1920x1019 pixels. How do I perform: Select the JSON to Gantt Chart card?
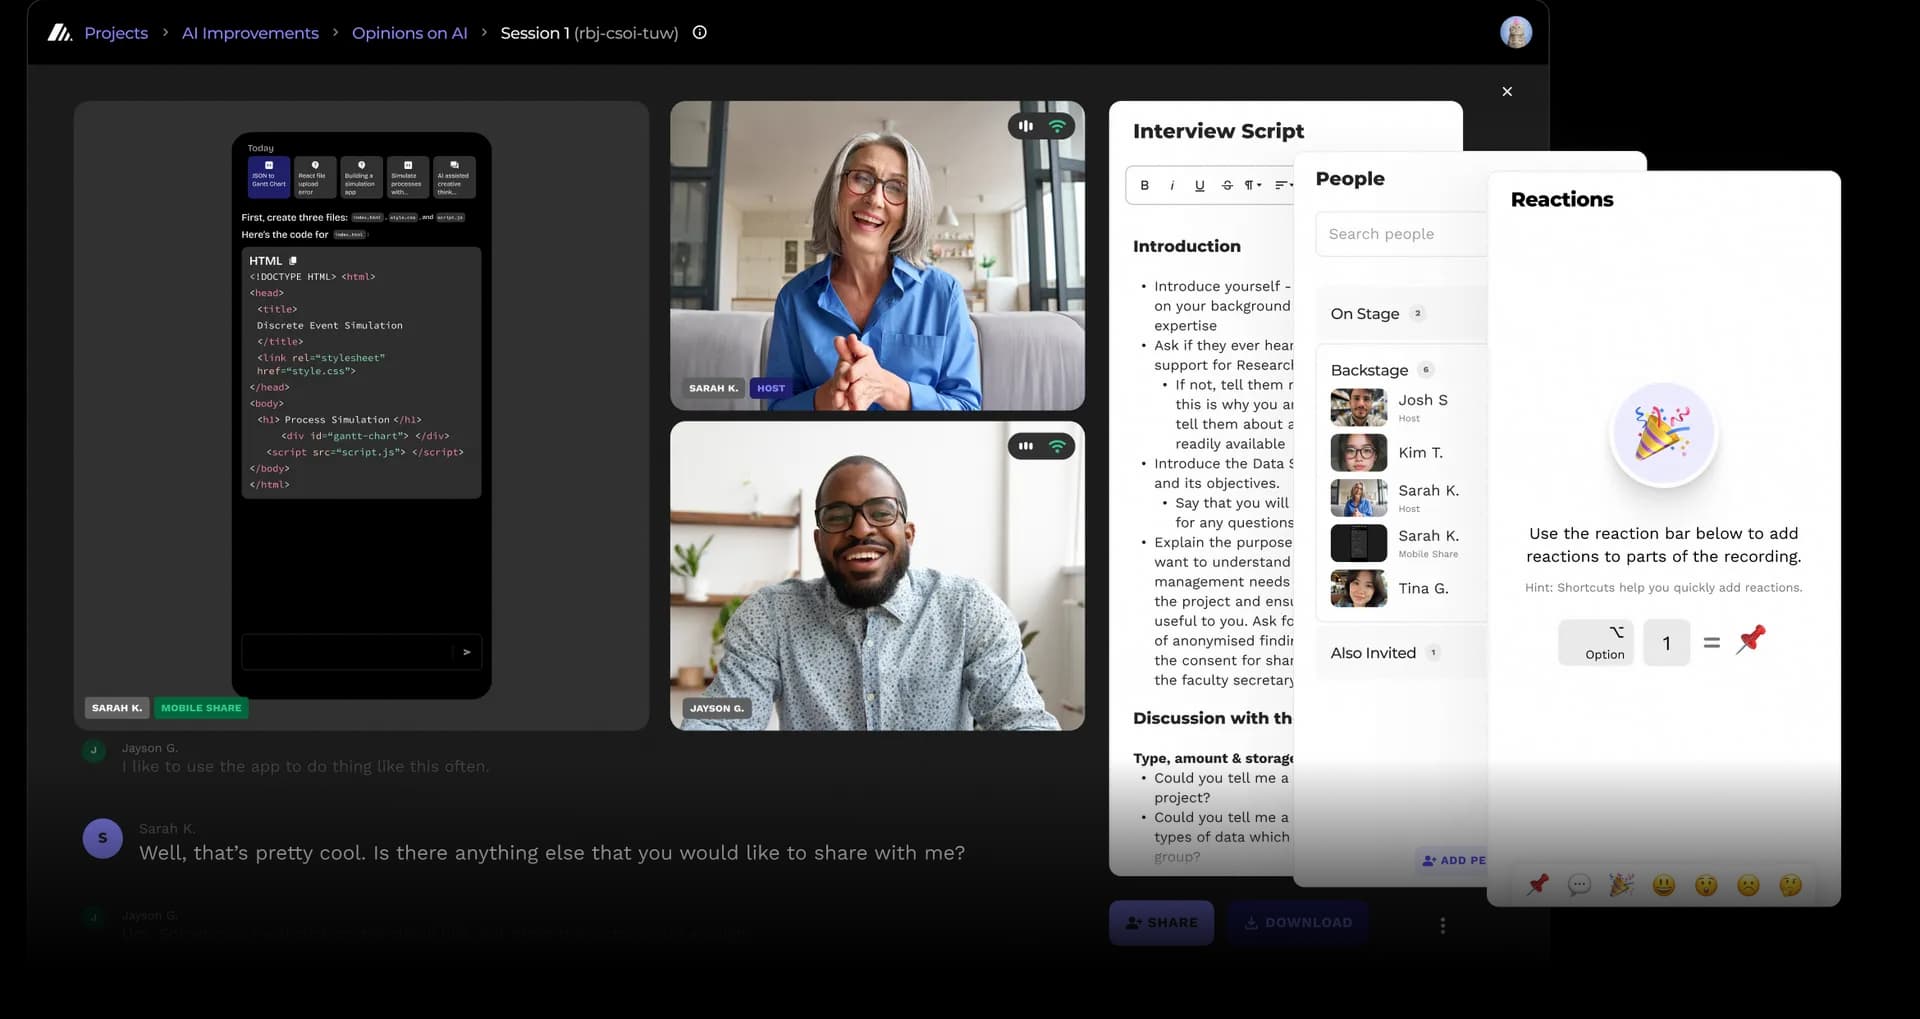(x=269, y=177)
